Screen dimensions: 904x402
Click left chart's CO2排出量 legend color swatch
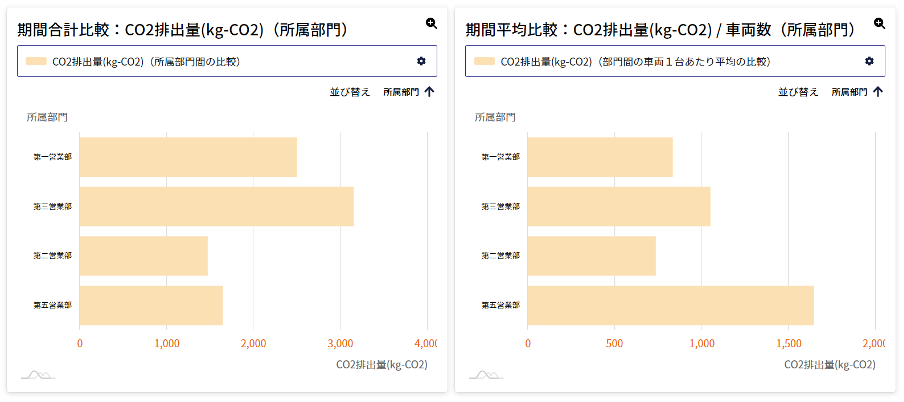36,62
